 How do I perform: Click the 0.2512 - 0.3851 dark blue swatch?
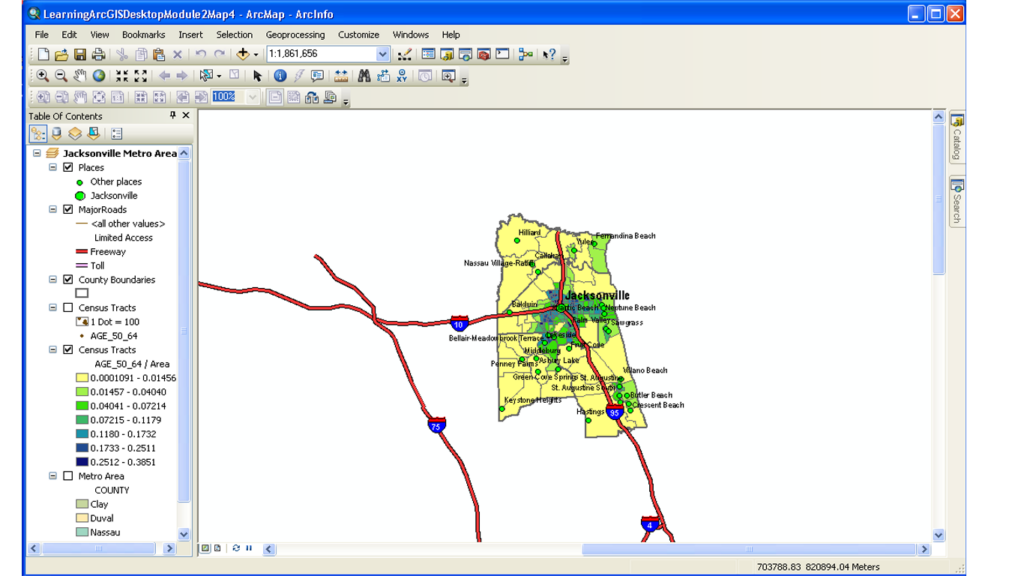[x=82, y=462]
